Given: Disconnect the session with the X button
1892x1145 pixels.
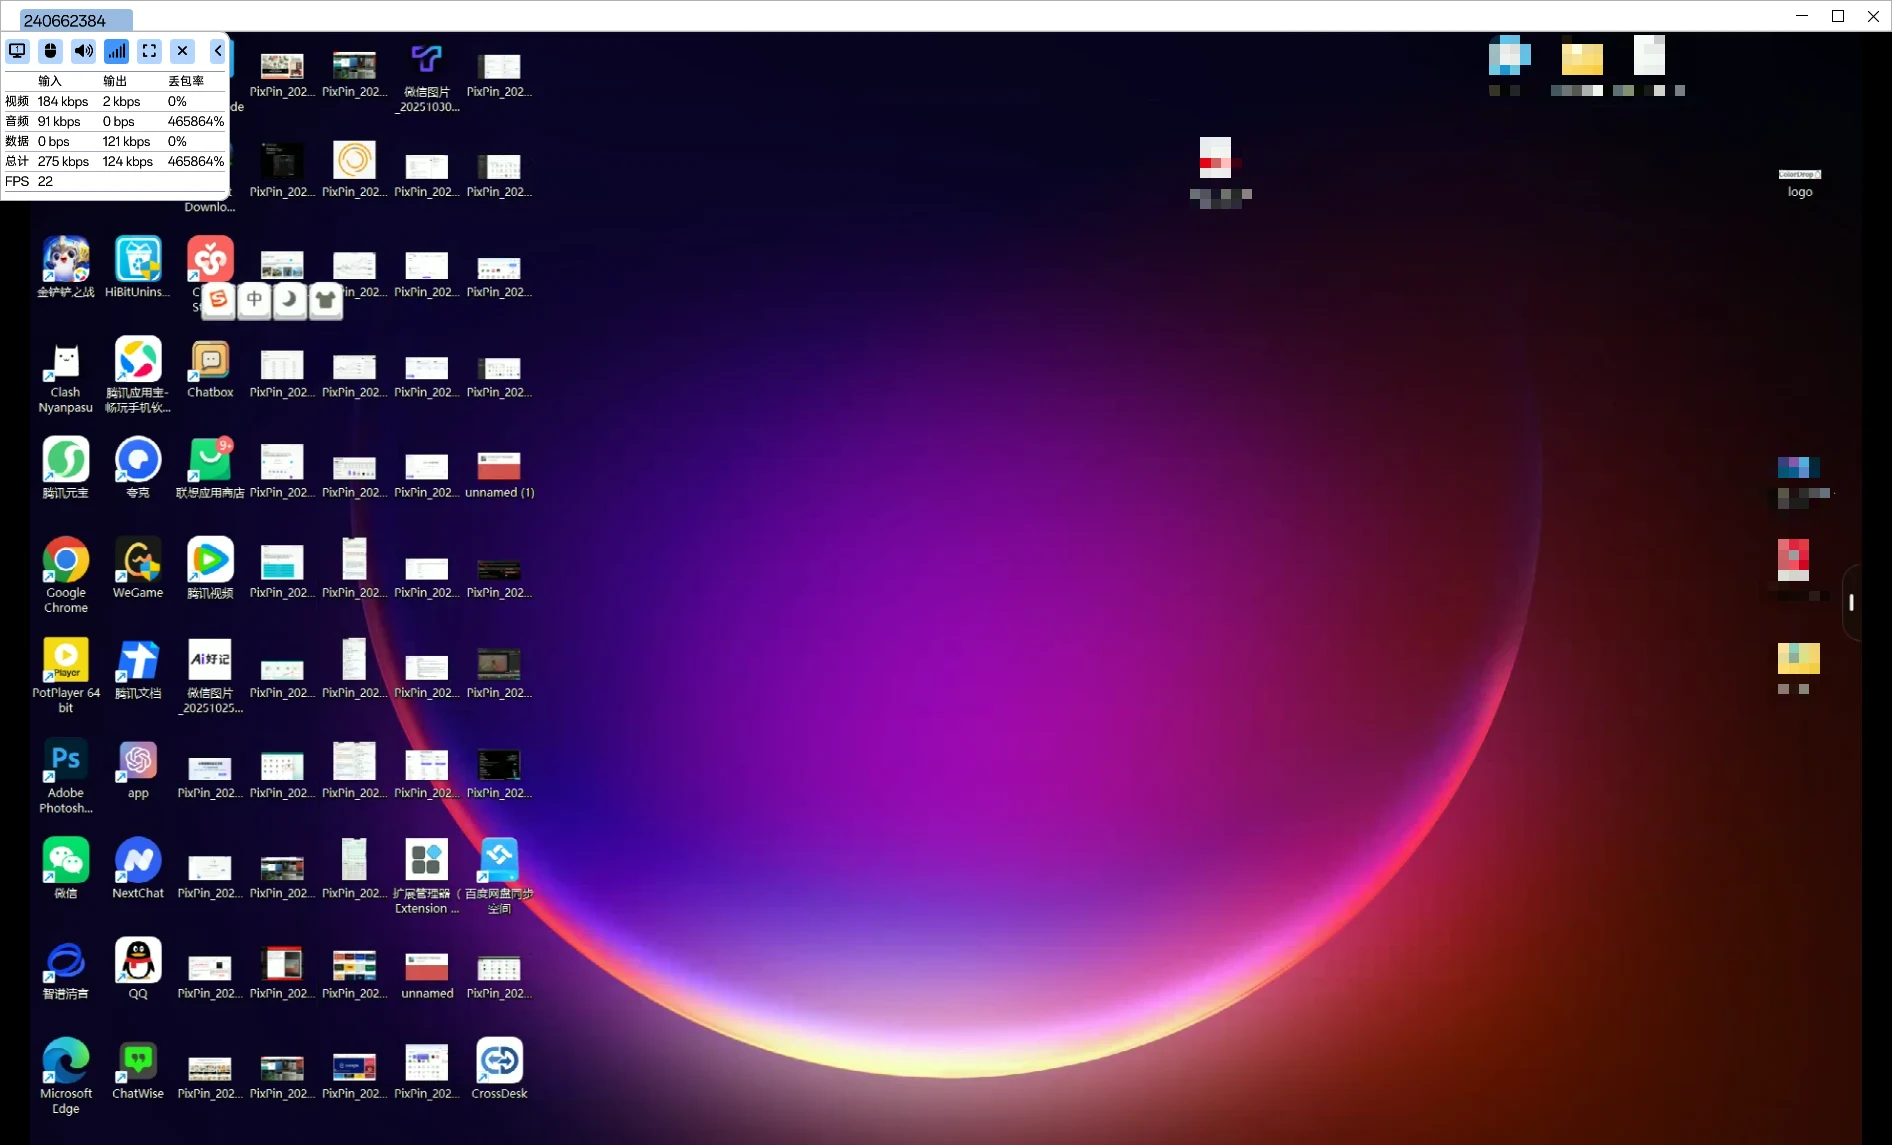Looking at the screenshot, I should click(x=182, y=51).
